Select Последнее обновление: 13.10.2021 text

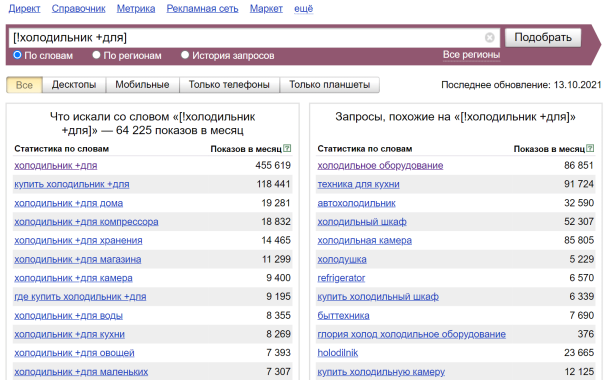pyautogui.click(x=521, y=85)
